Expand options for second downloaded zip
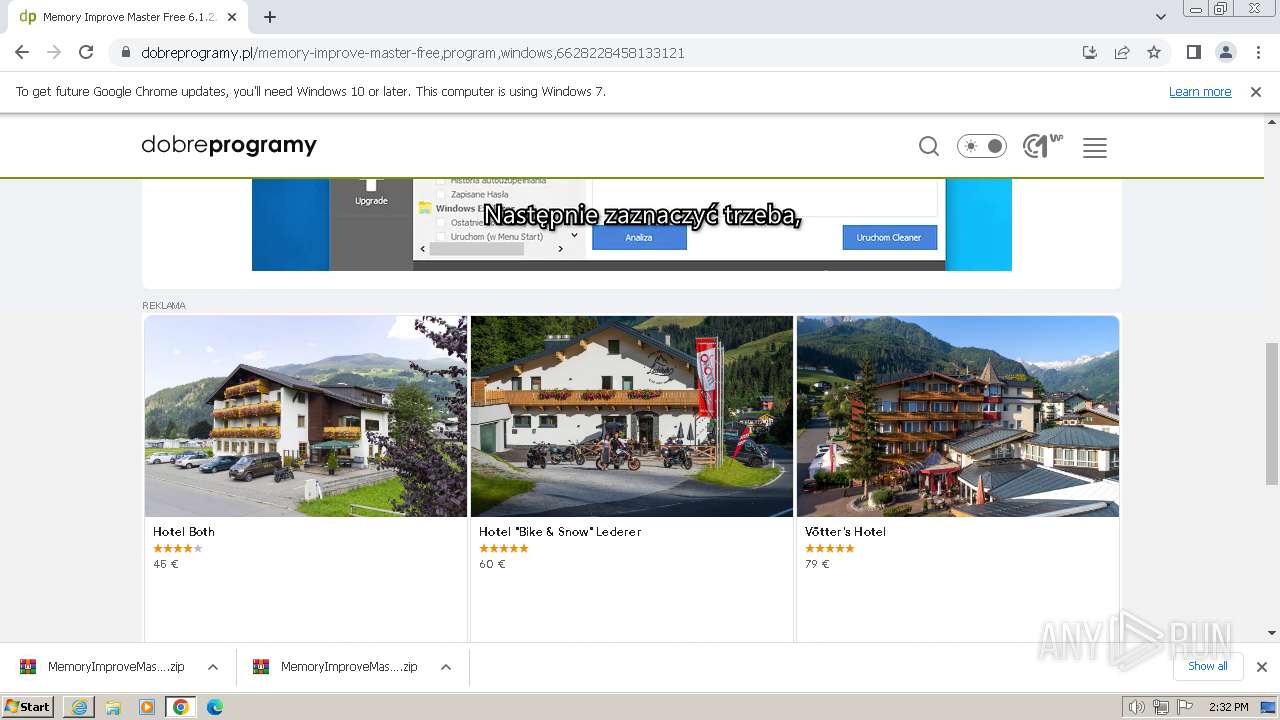This screenshot has height=720, width=1280. (x=446, y=667)
